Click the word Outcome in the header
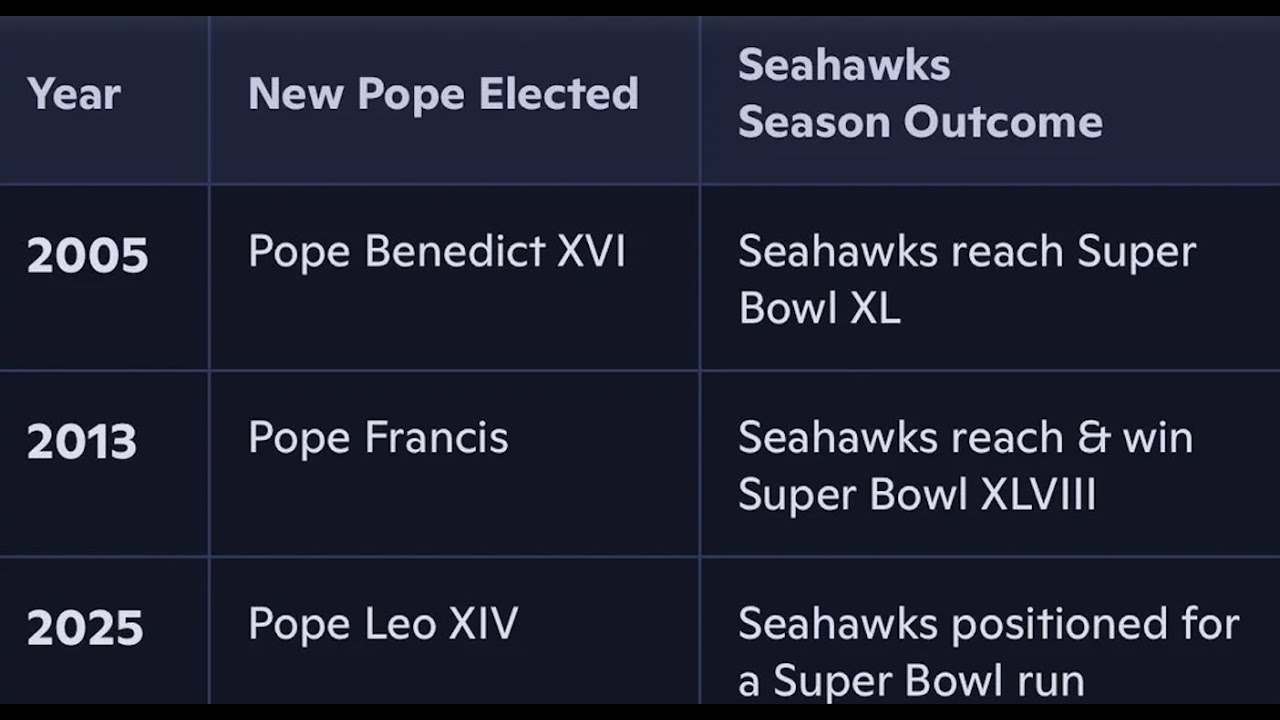The image size is (1280, 720). coord(1003,123)
